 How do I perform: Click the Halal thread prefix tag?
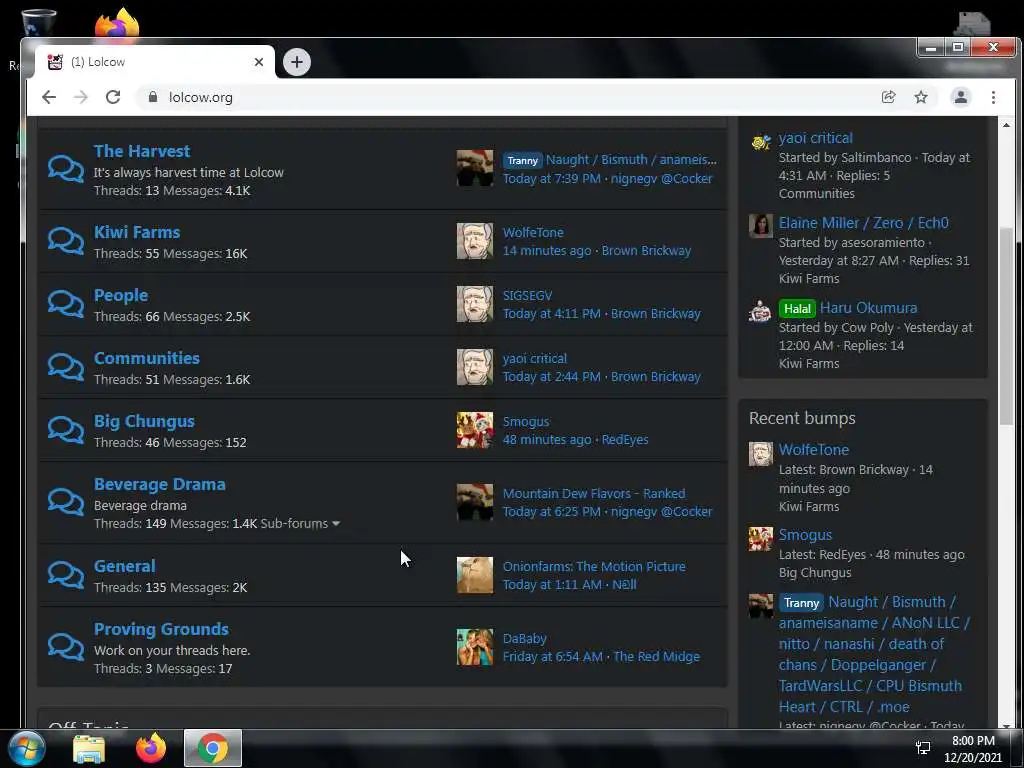(797, 308)
